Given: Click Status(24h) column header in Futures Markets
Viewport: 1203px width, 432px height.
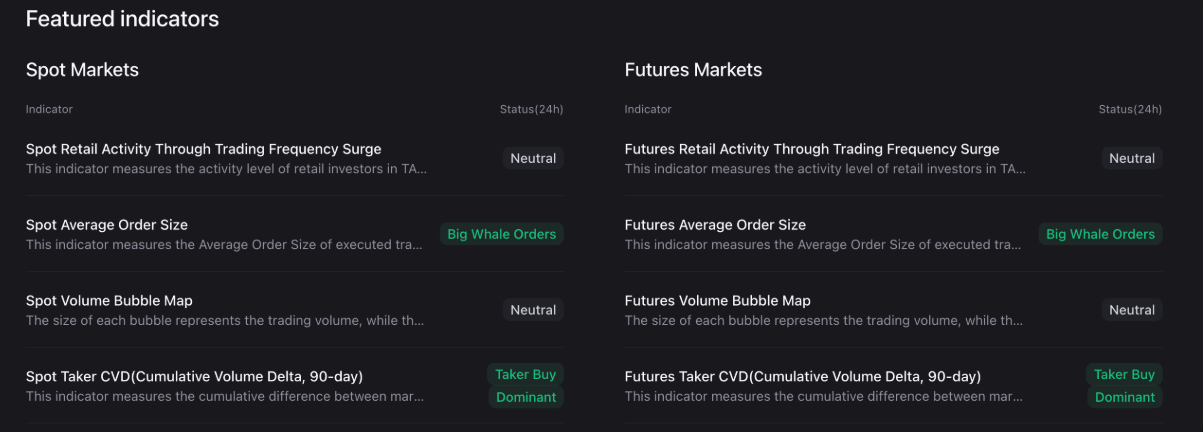Looking at the screenshot, I should pyautogui.click(x=1130, y=109).
